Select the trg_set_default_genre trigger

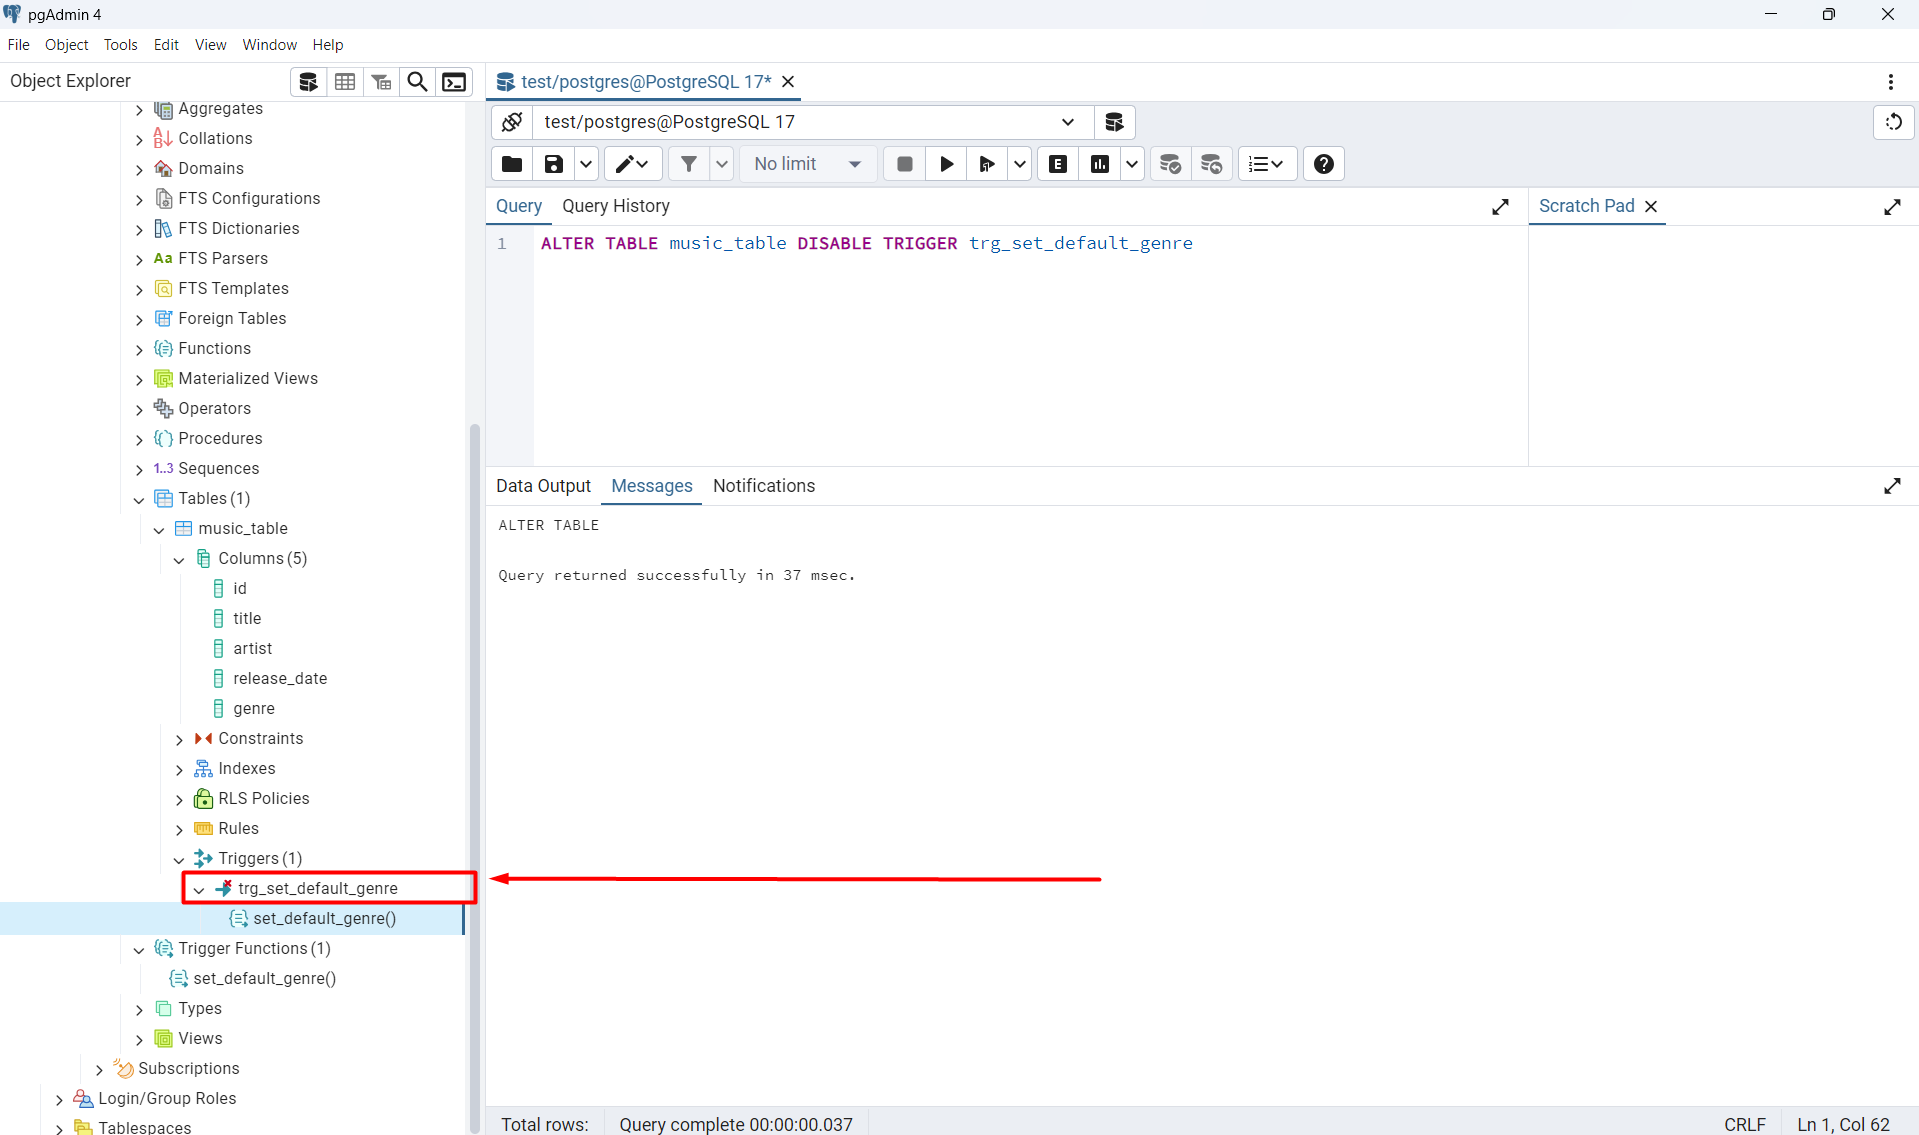317,888
